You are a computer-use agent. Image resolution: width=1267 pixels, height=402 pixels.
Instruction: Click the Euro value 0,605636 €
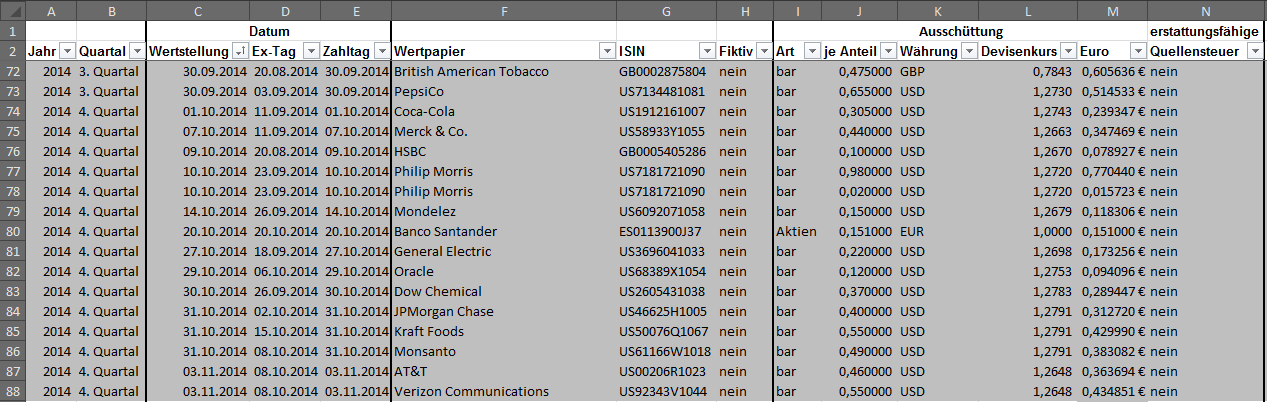point(1113,72)
